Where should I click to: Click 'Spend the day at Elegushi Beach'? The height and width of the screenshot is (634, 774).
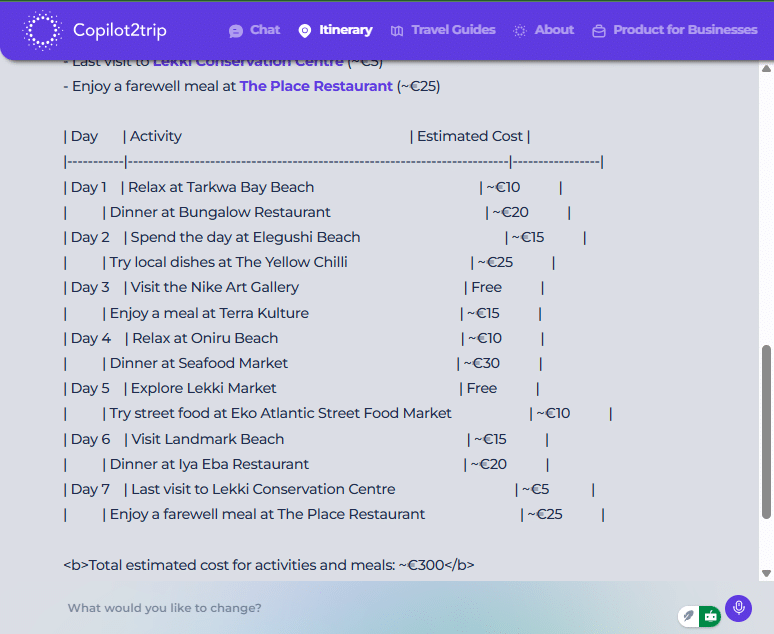pos(245,238)
